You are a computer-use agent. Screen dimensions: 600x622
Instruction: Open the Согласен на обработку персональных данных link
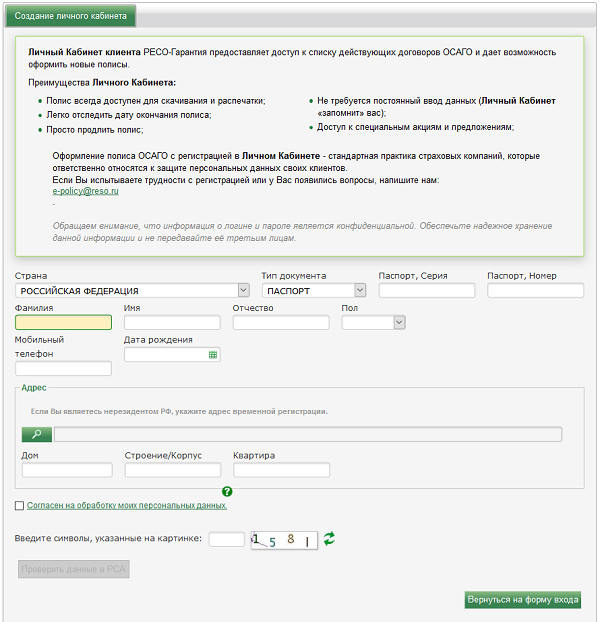tap(127, 506)
